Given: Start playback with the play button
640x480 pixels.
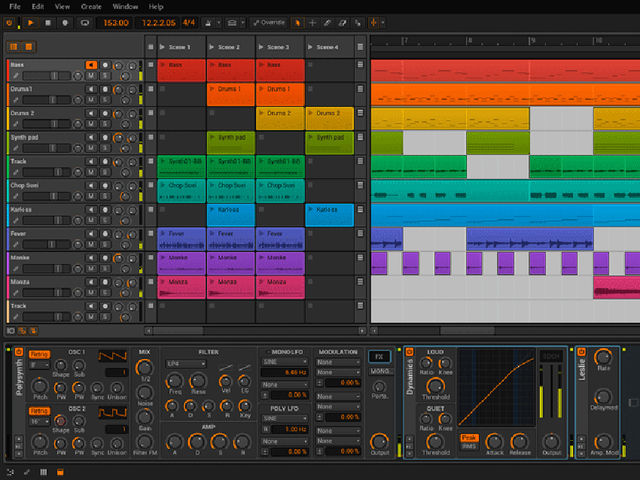Looking at the screenshot, I should point(30,23).
